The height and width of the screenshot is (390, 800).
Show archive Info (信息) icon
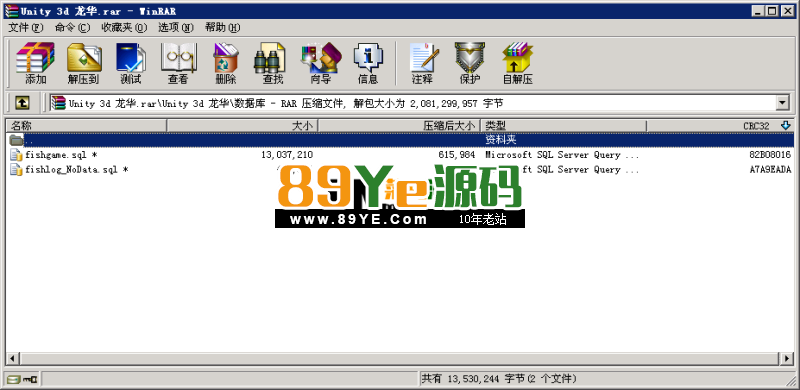[368, 63]
